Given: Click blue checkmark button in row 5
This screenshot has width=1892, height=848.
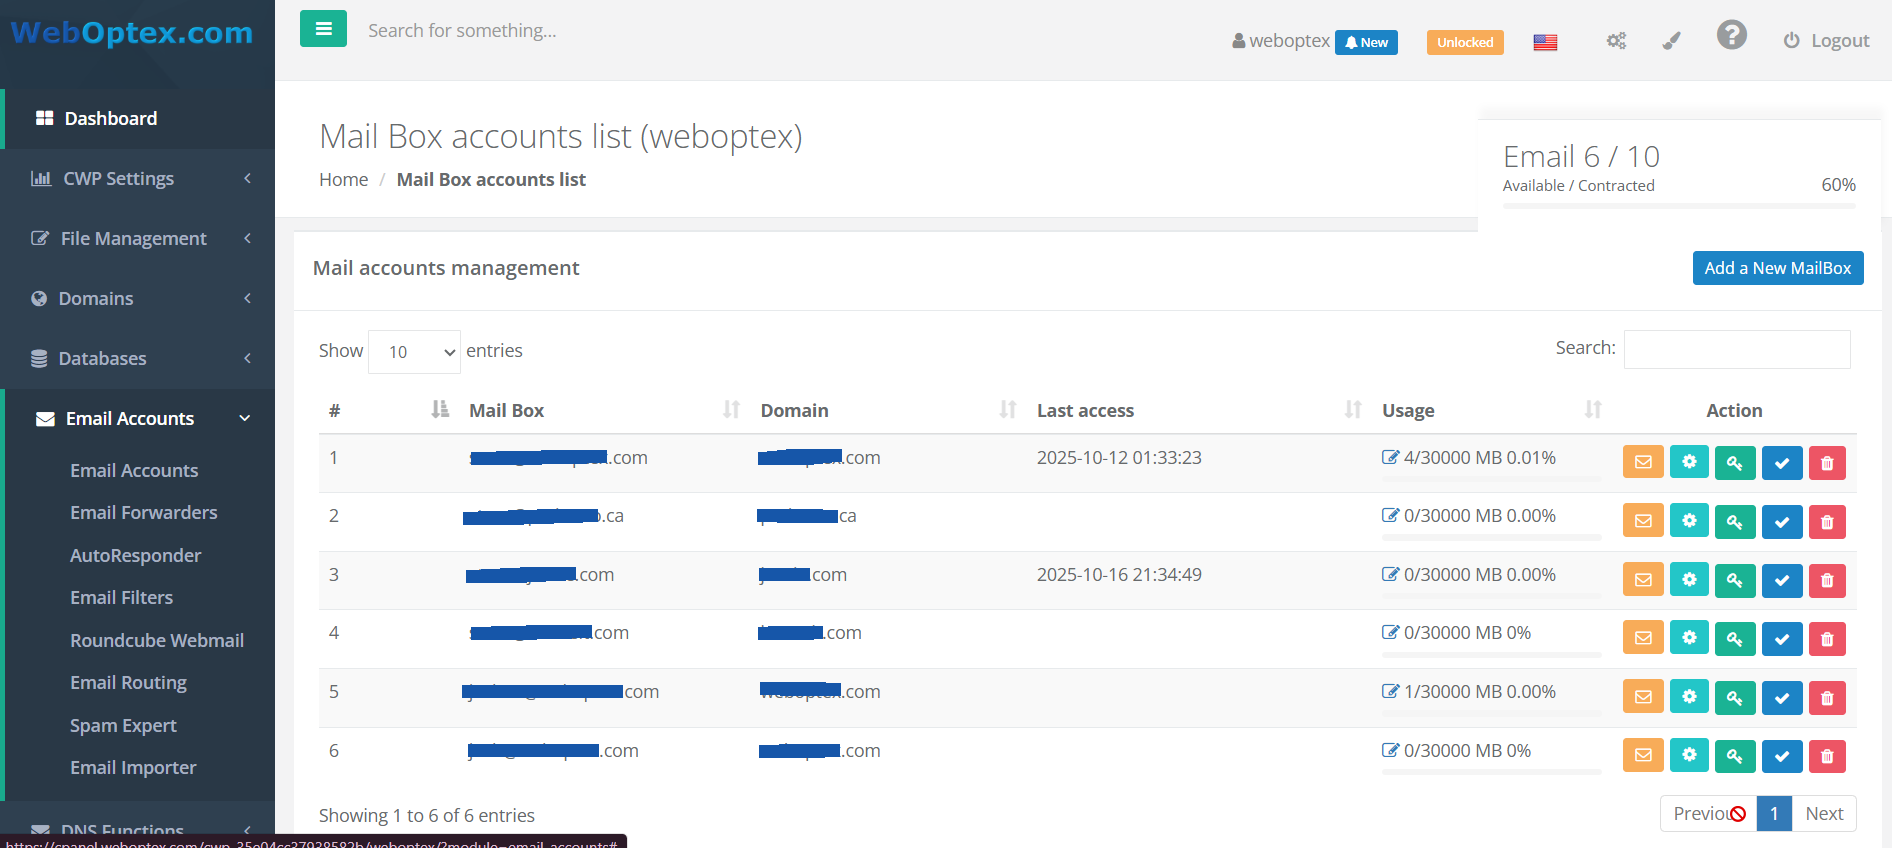Looking at the screenshot, I should coord(1781,697).
